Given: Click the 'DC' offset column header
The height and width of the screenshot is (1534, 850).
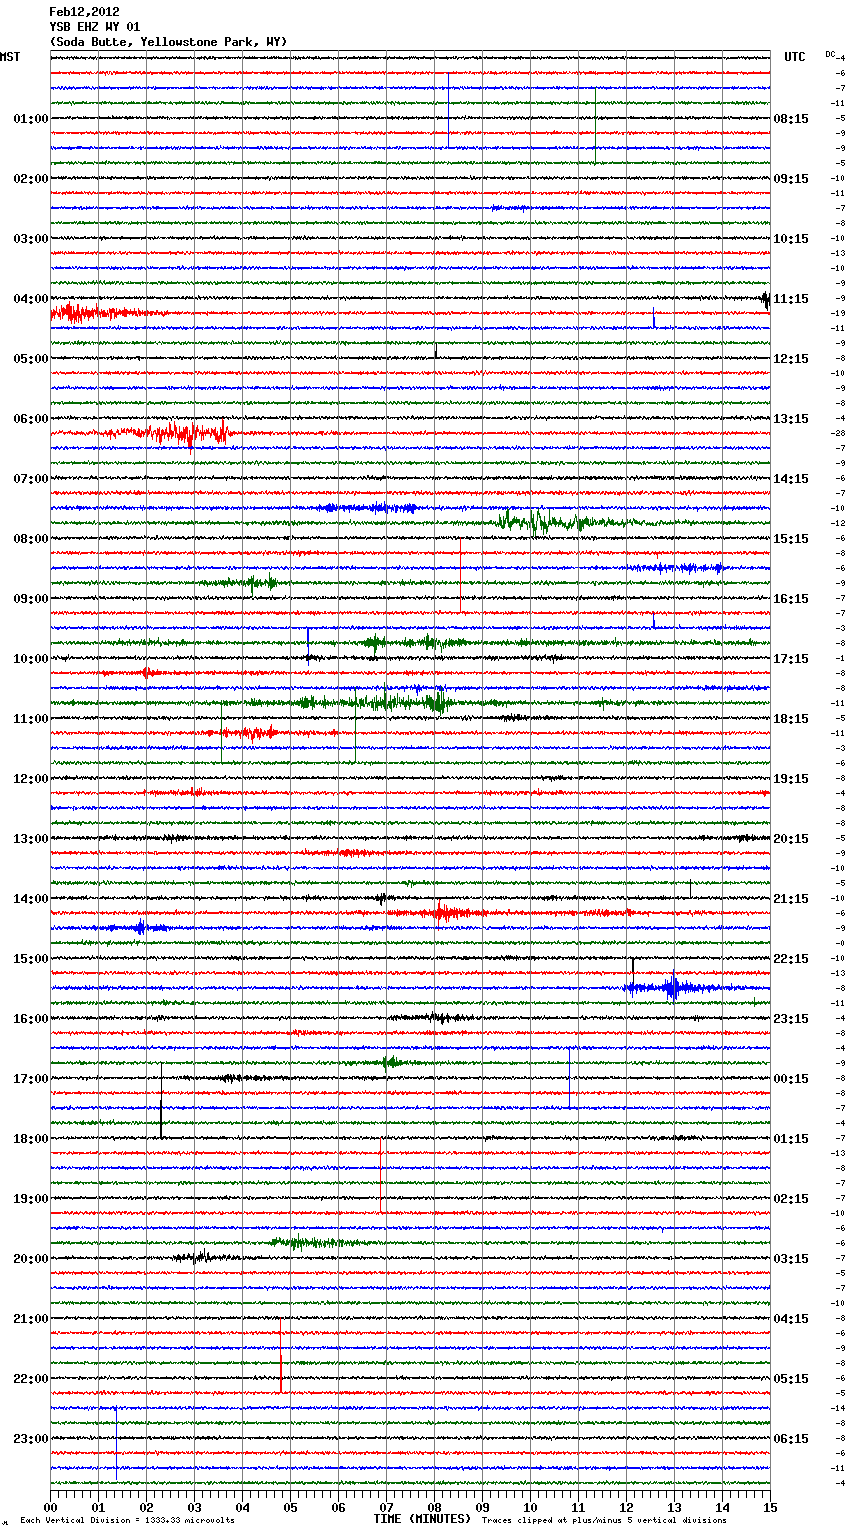Looking at the screenshot, I should point(830,54).
